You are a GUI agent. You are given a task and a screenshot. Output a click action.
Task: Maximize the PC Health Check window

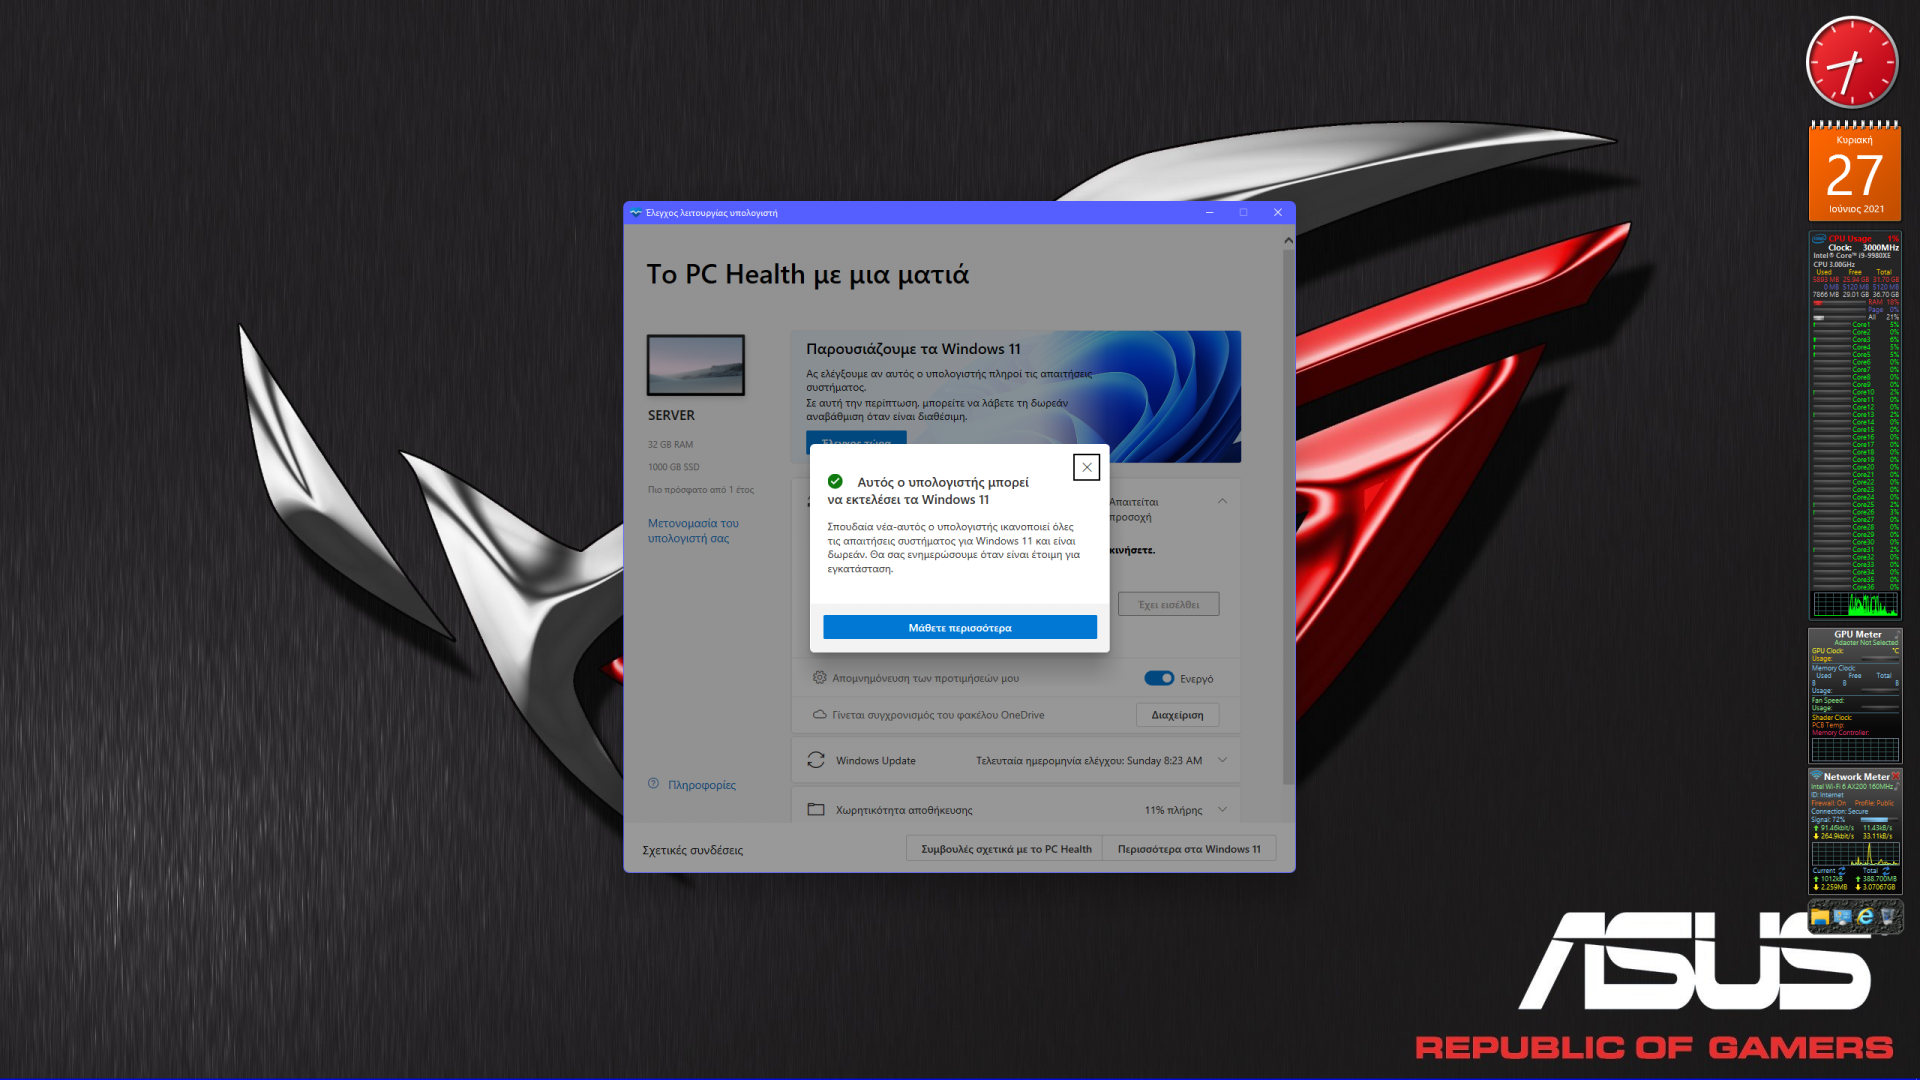(1243, 212)
